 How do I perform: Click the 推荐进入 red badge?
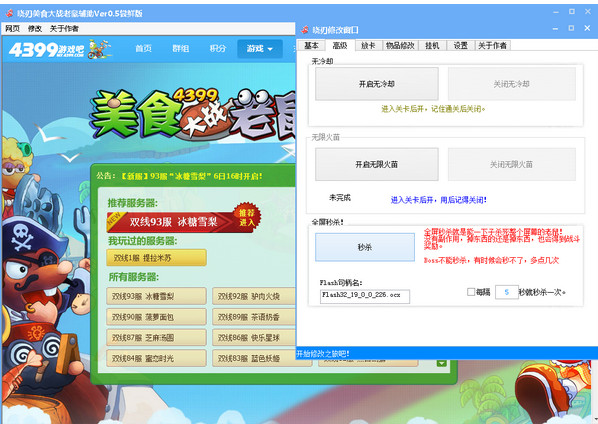247,217
